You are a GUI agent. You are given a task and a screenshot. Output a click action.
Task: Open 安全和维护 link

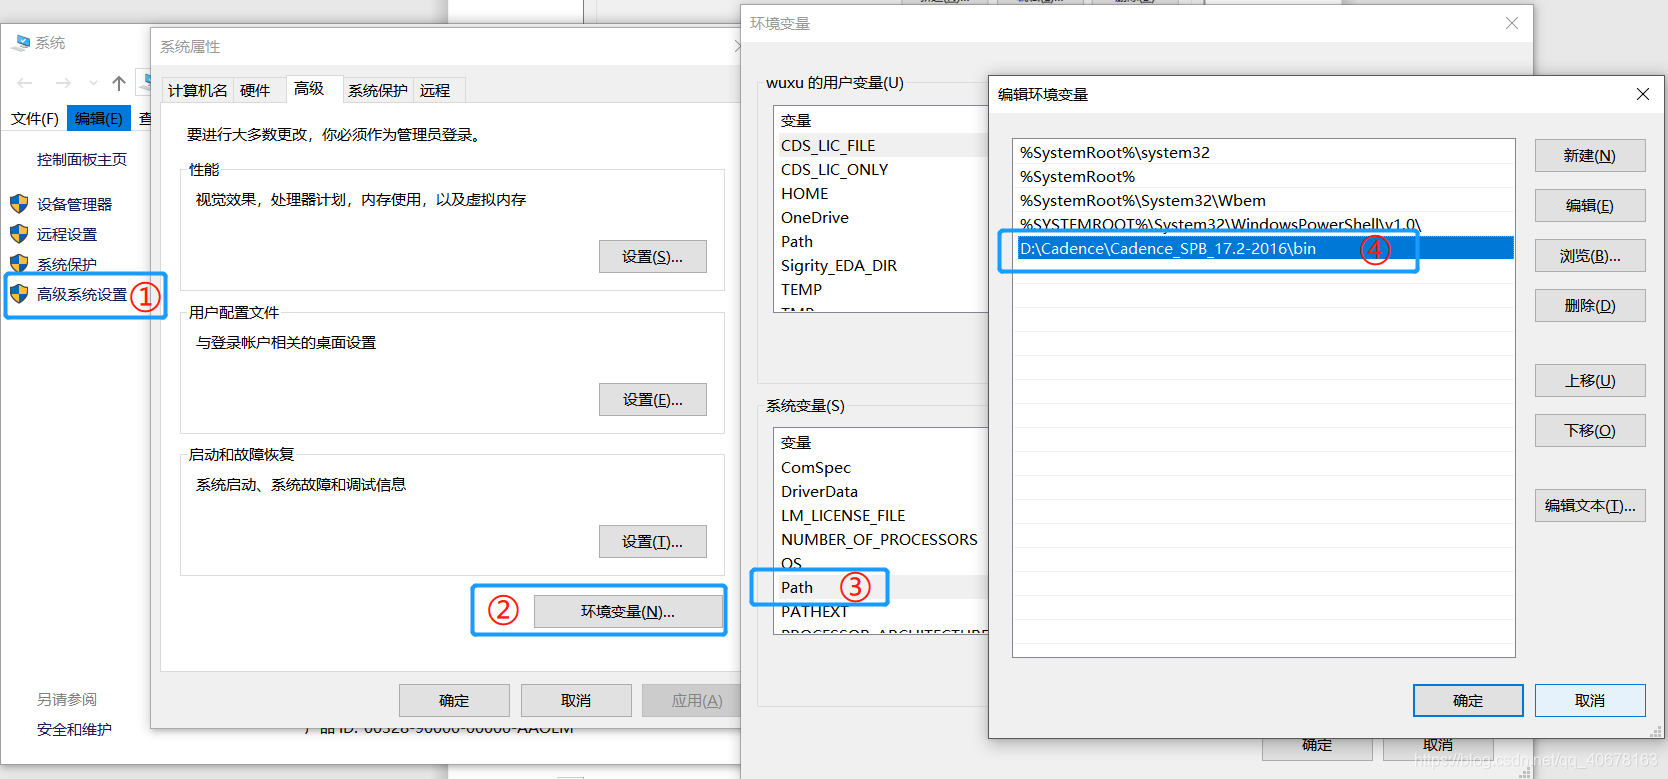pyautogui.click(x=75, y=730)
